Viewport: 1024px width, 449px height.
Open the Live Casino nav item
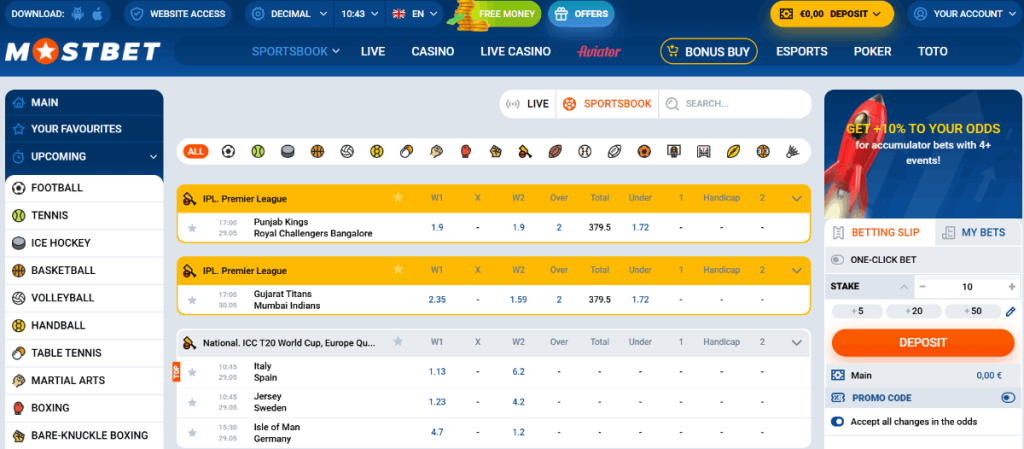pos(515,52)
